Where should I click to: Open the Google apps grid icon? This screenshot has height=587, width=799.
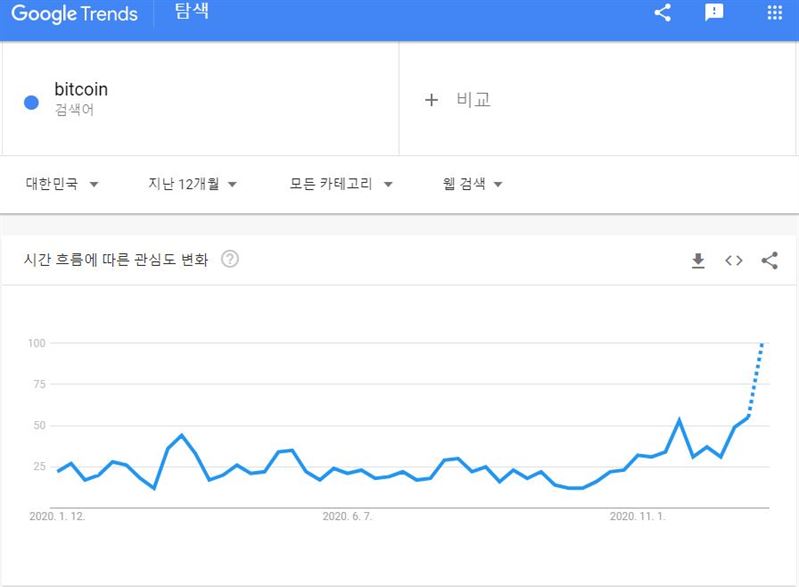coord(775,12)
